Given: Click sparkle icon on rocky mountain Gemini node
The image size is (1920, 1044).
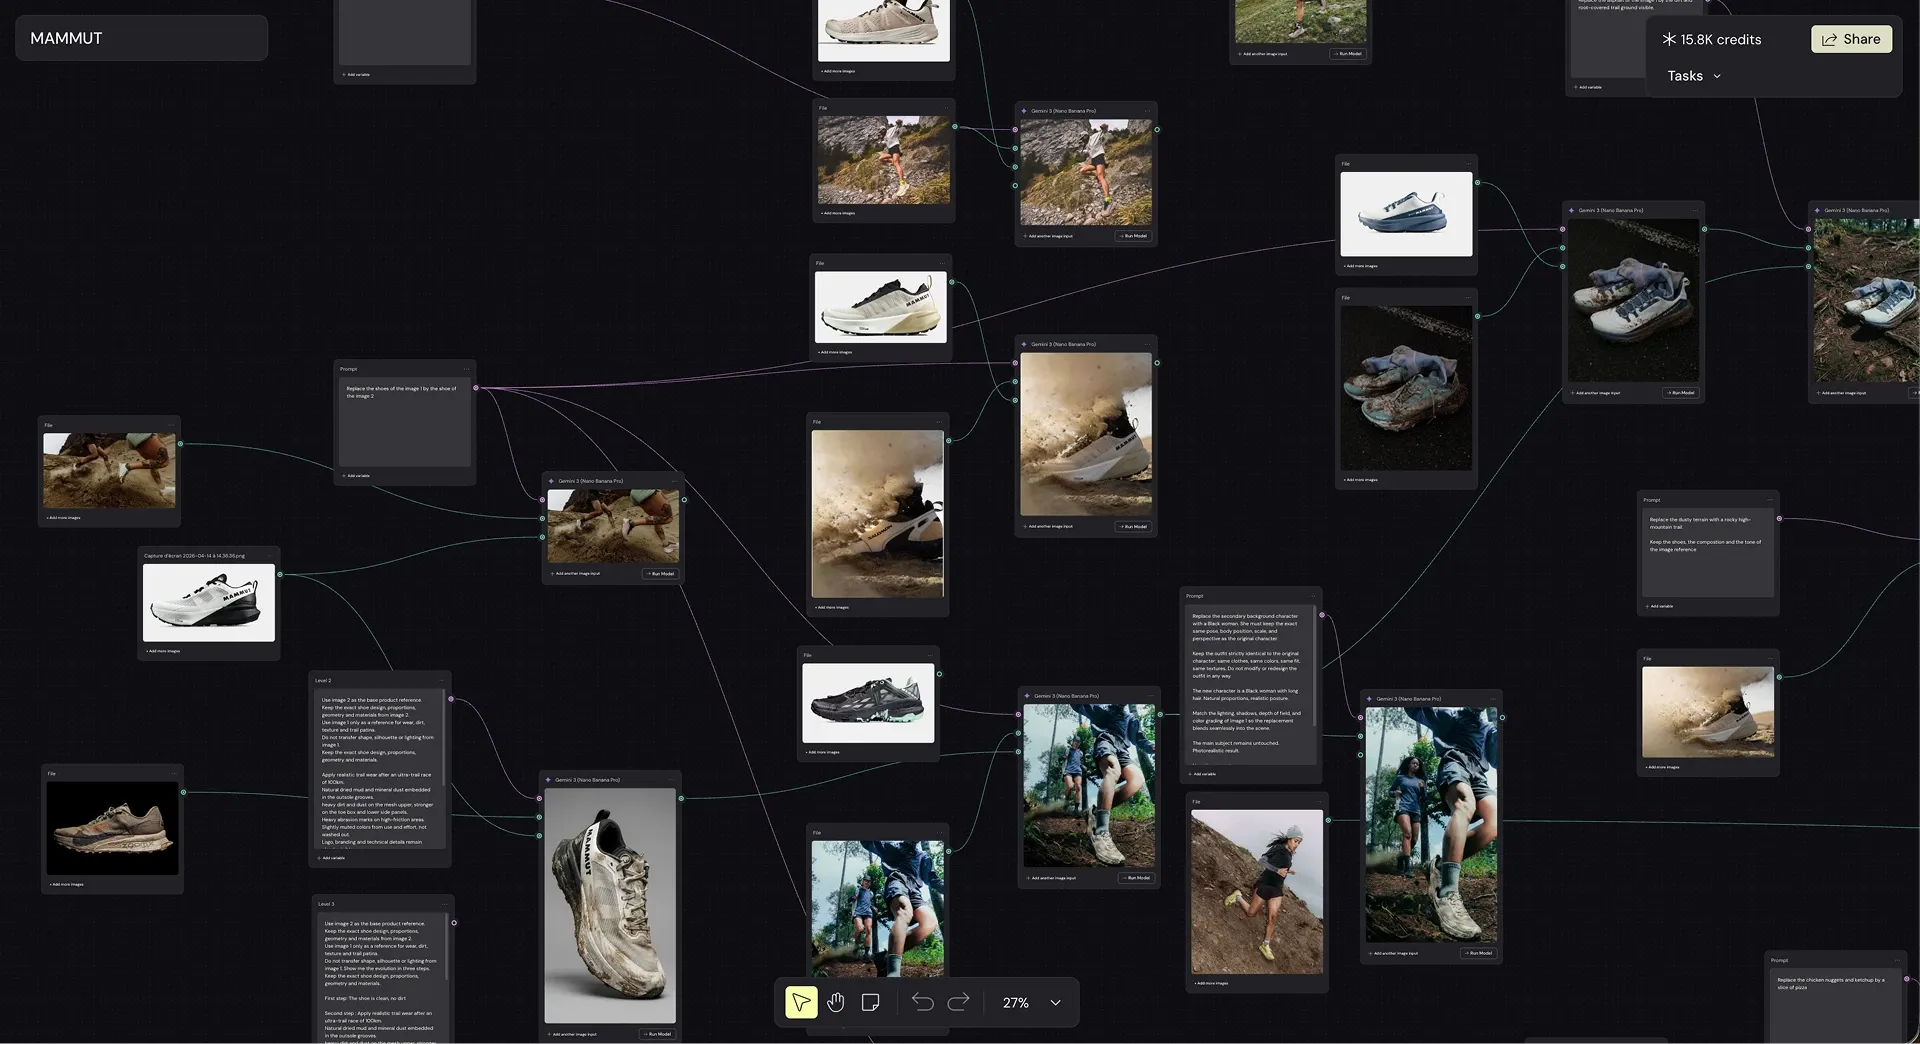Looking at the screenshot, I should (x=1024, y=111).
